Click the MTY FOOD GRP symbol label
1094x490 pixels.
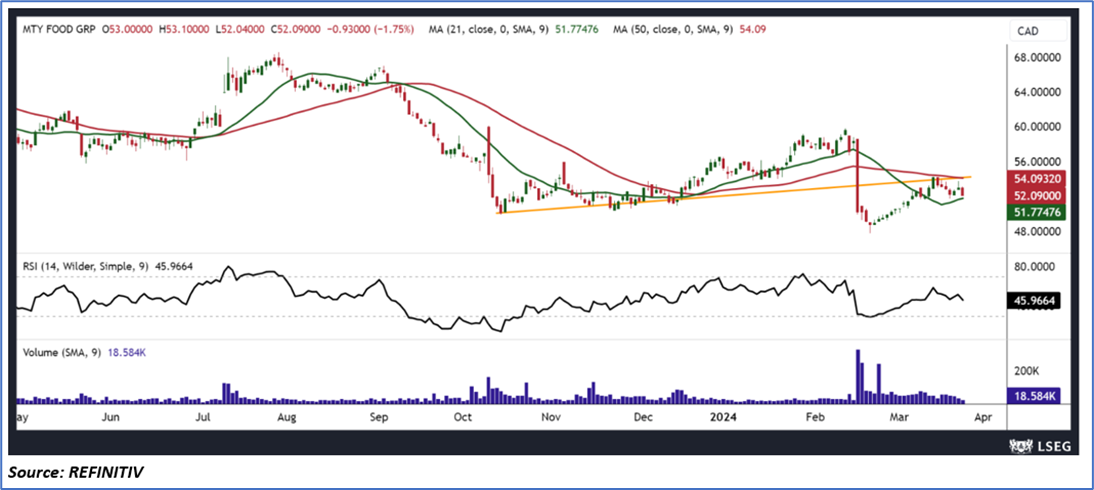tap(57, 30)
